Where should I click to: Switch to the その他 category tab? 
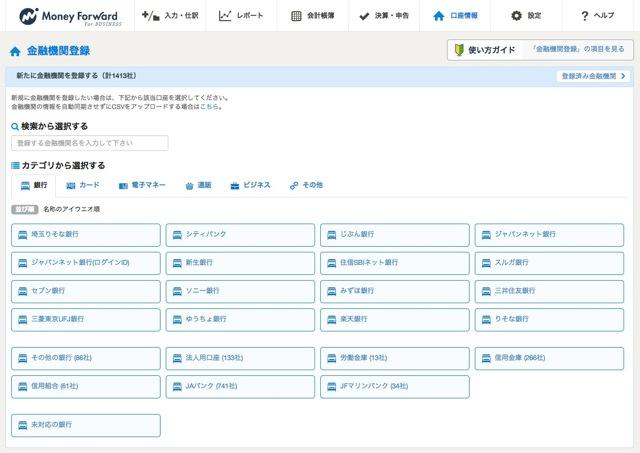[306, 186]
